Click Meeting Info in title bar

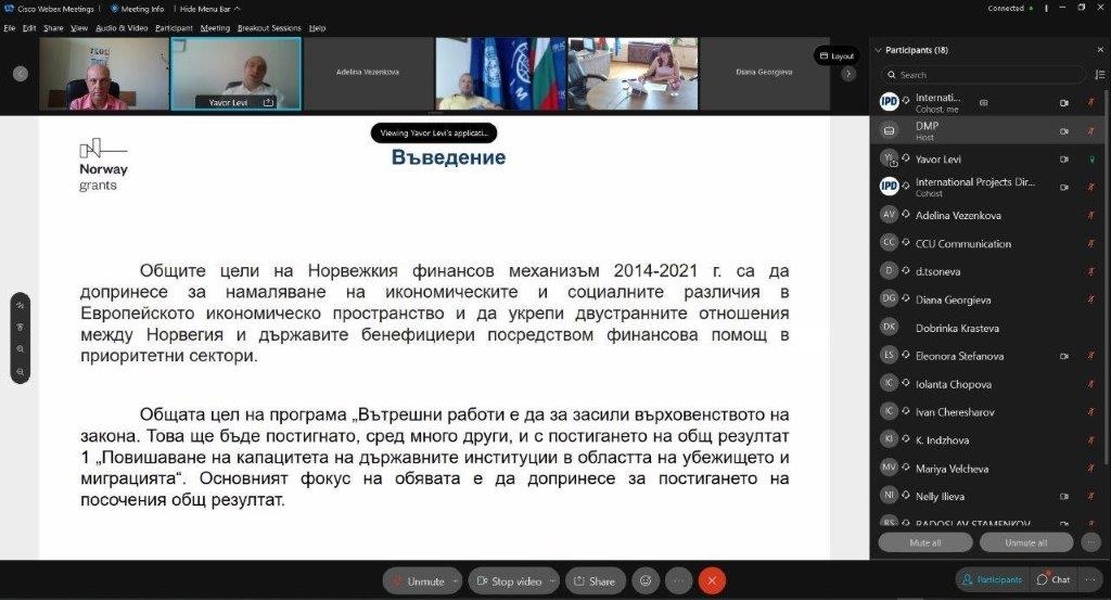[x=137, y=9]
